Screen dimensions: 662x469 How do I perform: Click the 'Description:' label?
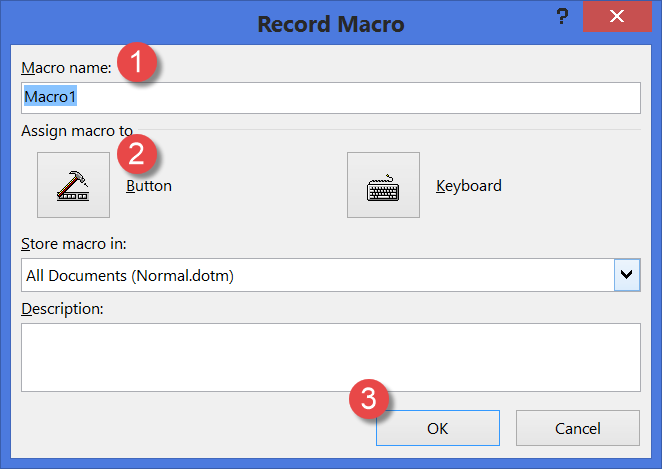click(63, 307)
